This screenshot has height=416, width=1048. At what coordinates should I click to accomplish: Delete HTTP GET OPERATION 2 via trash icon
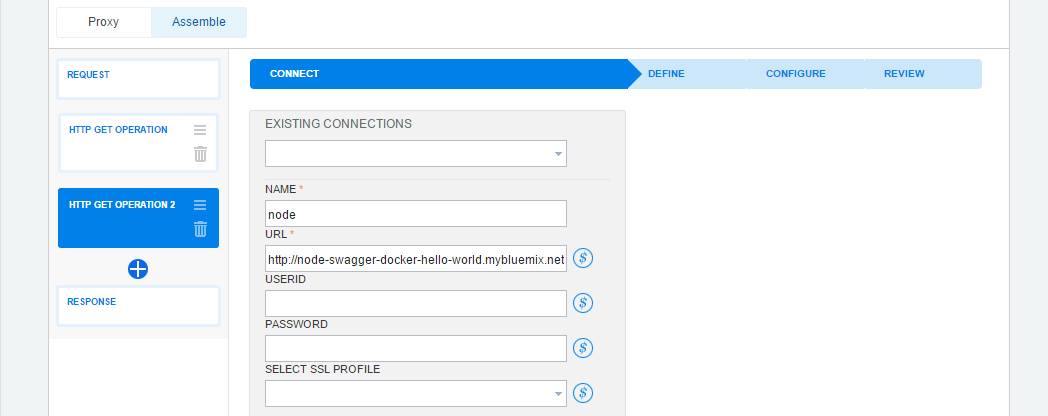(x=201, y=229)
